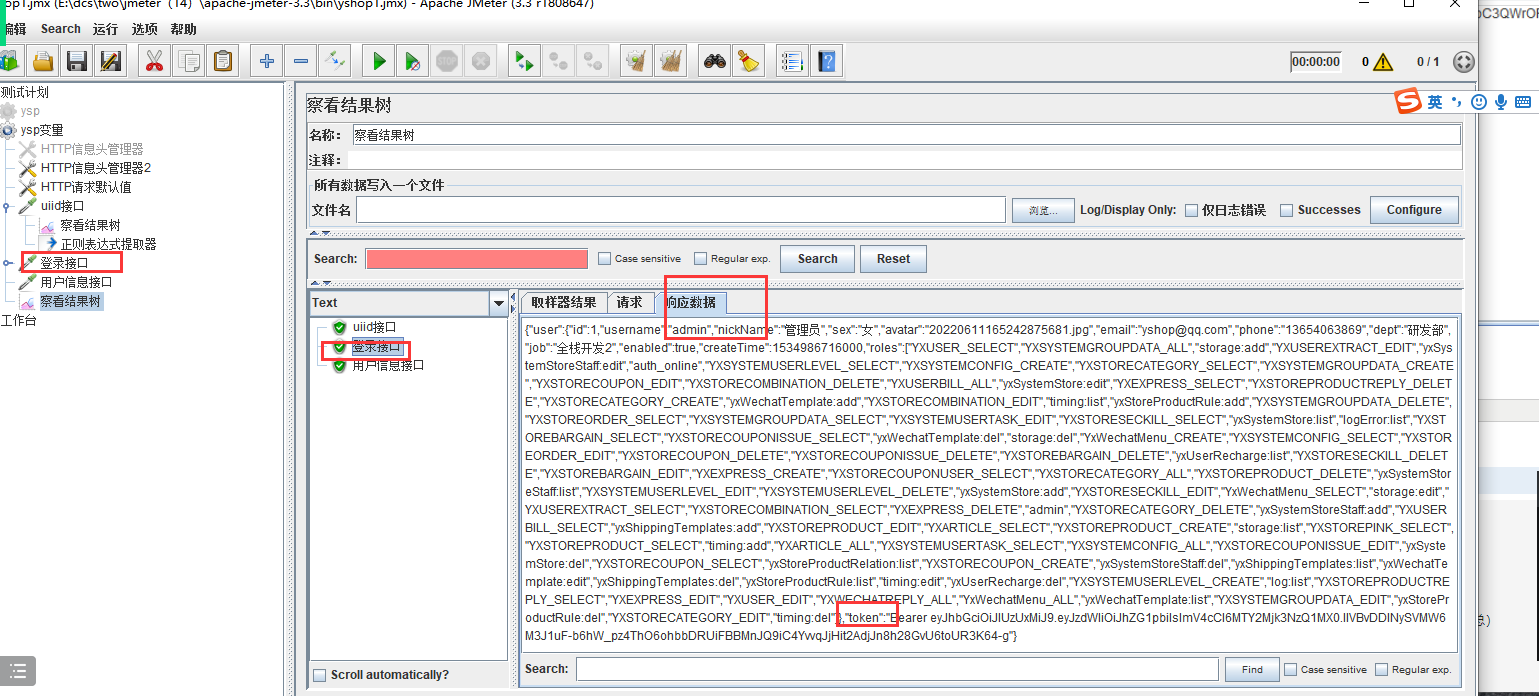
Task: Open the Search menu
Action: pyautogui.click(x=61, y=29)
